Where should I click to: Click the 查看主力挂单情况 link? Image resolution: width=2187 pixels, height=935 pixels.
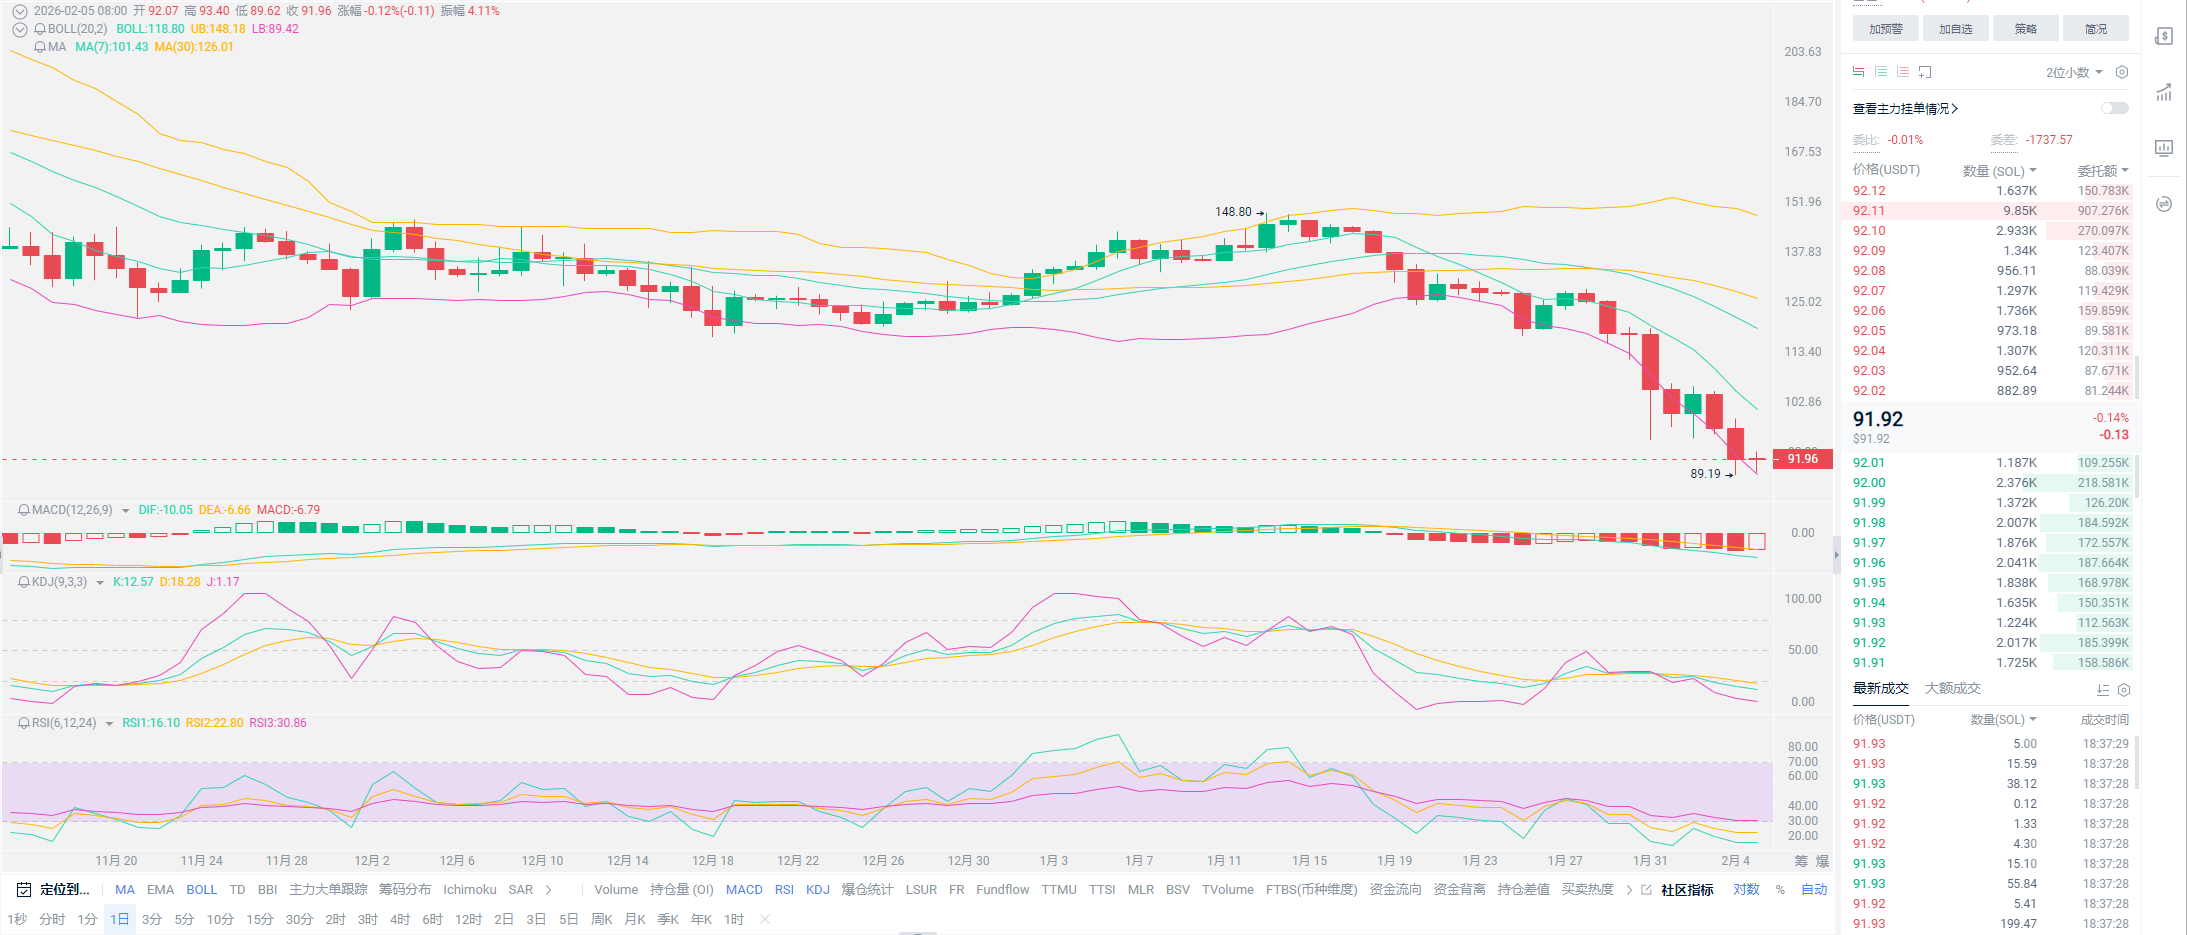tap(1905, 108)
